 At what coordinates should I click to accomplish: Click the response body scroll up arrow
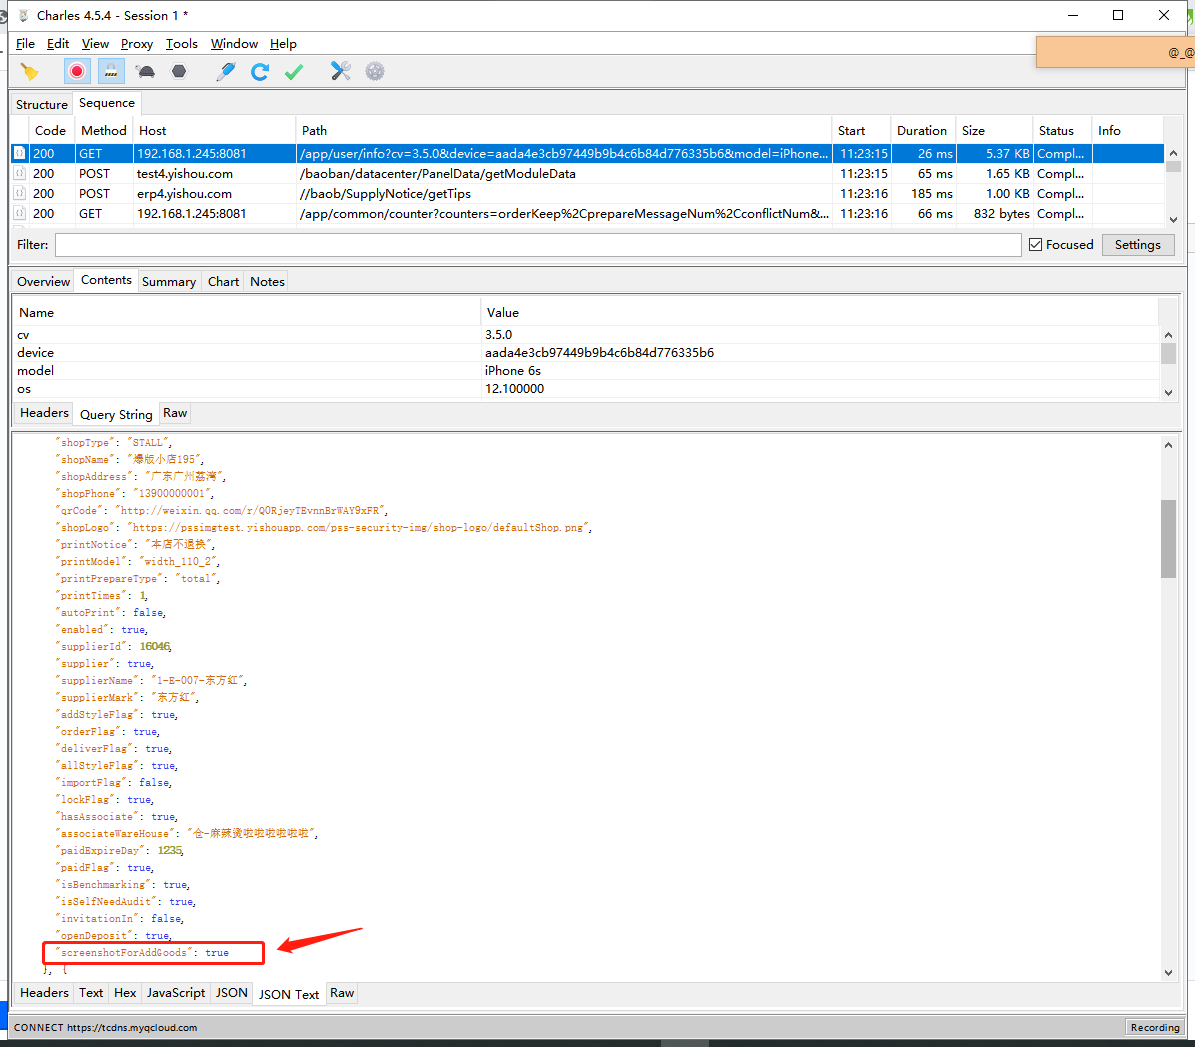click(x=1168, y=445)
